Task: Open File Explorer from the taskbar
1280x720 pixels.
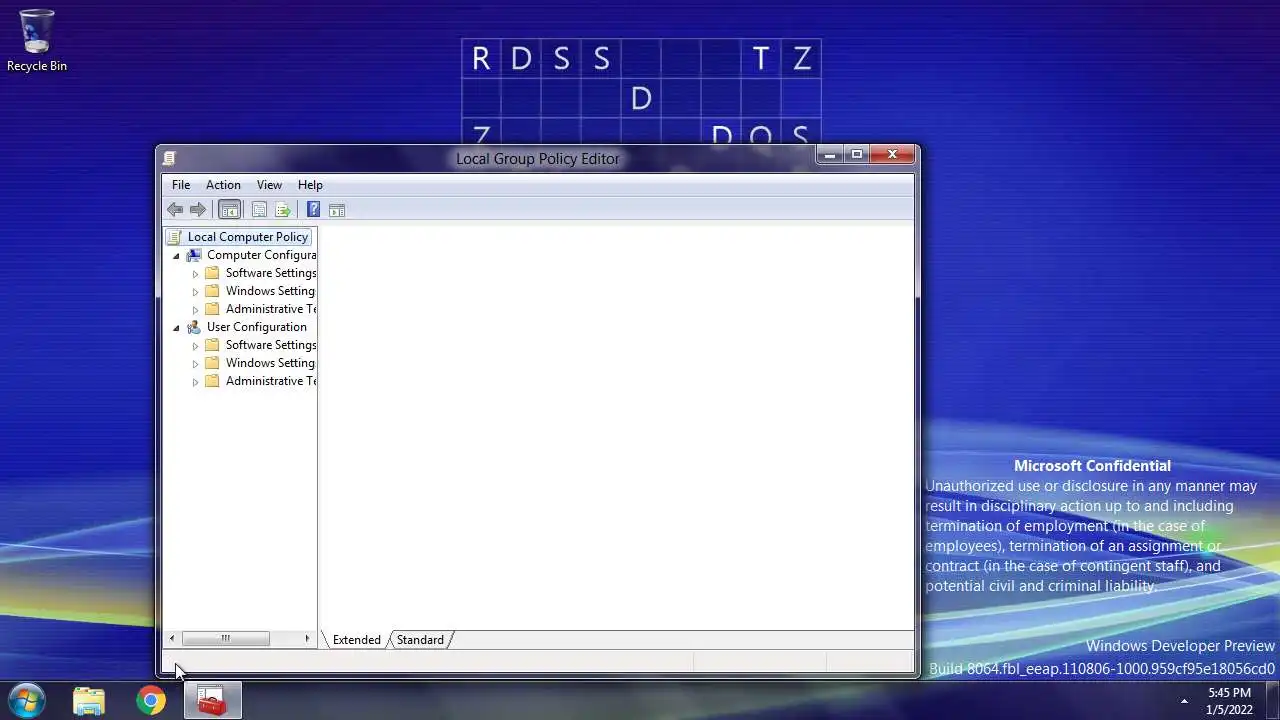Action: pyautogui.click(x=89, y=700)
